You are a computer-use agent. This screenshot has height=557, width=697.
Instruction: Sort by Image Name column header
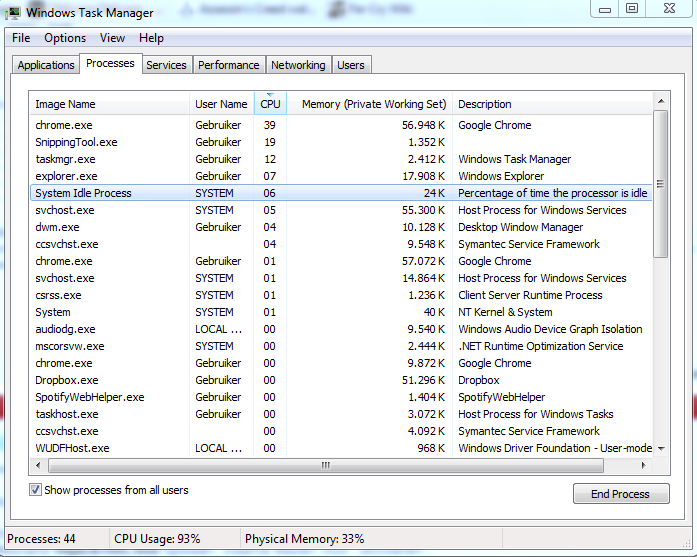(x=110, y=104)
